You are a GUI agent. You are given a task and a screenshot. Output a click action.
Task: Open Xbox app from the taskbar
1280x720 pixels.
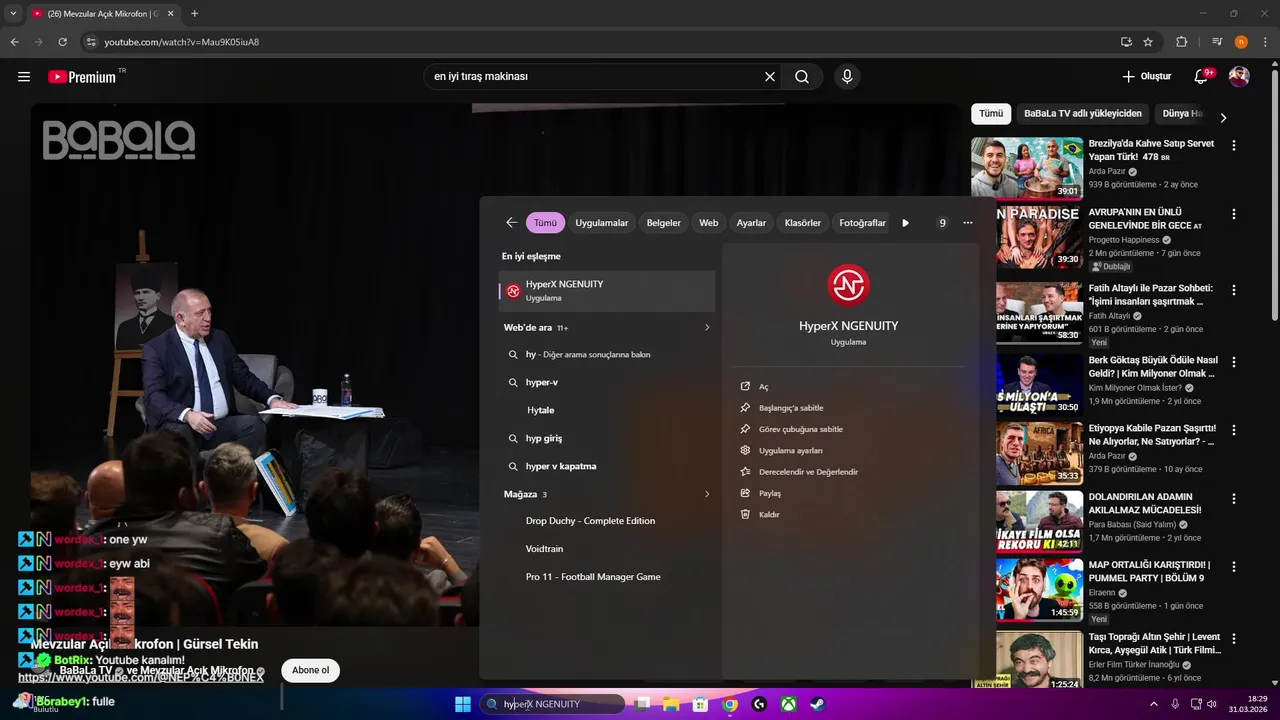(x=789, y=704)
